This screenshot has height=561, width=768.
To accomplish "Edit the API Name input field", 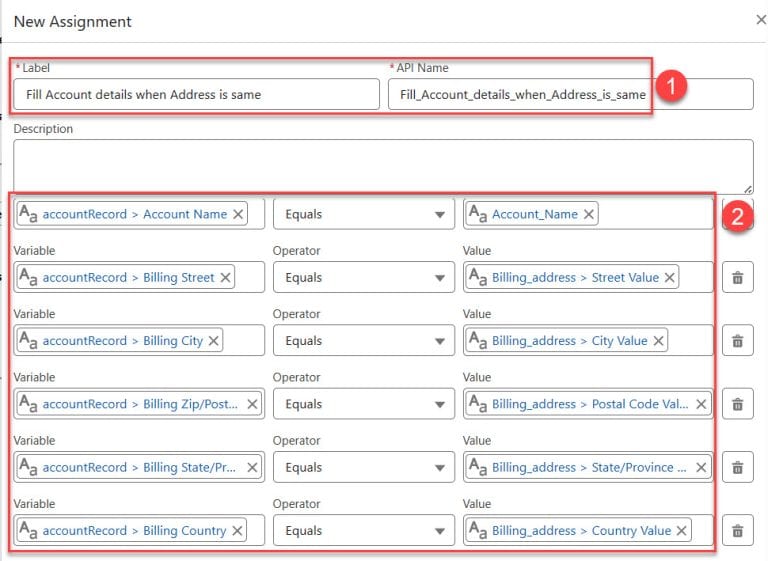I will click(x=571, y=94).
